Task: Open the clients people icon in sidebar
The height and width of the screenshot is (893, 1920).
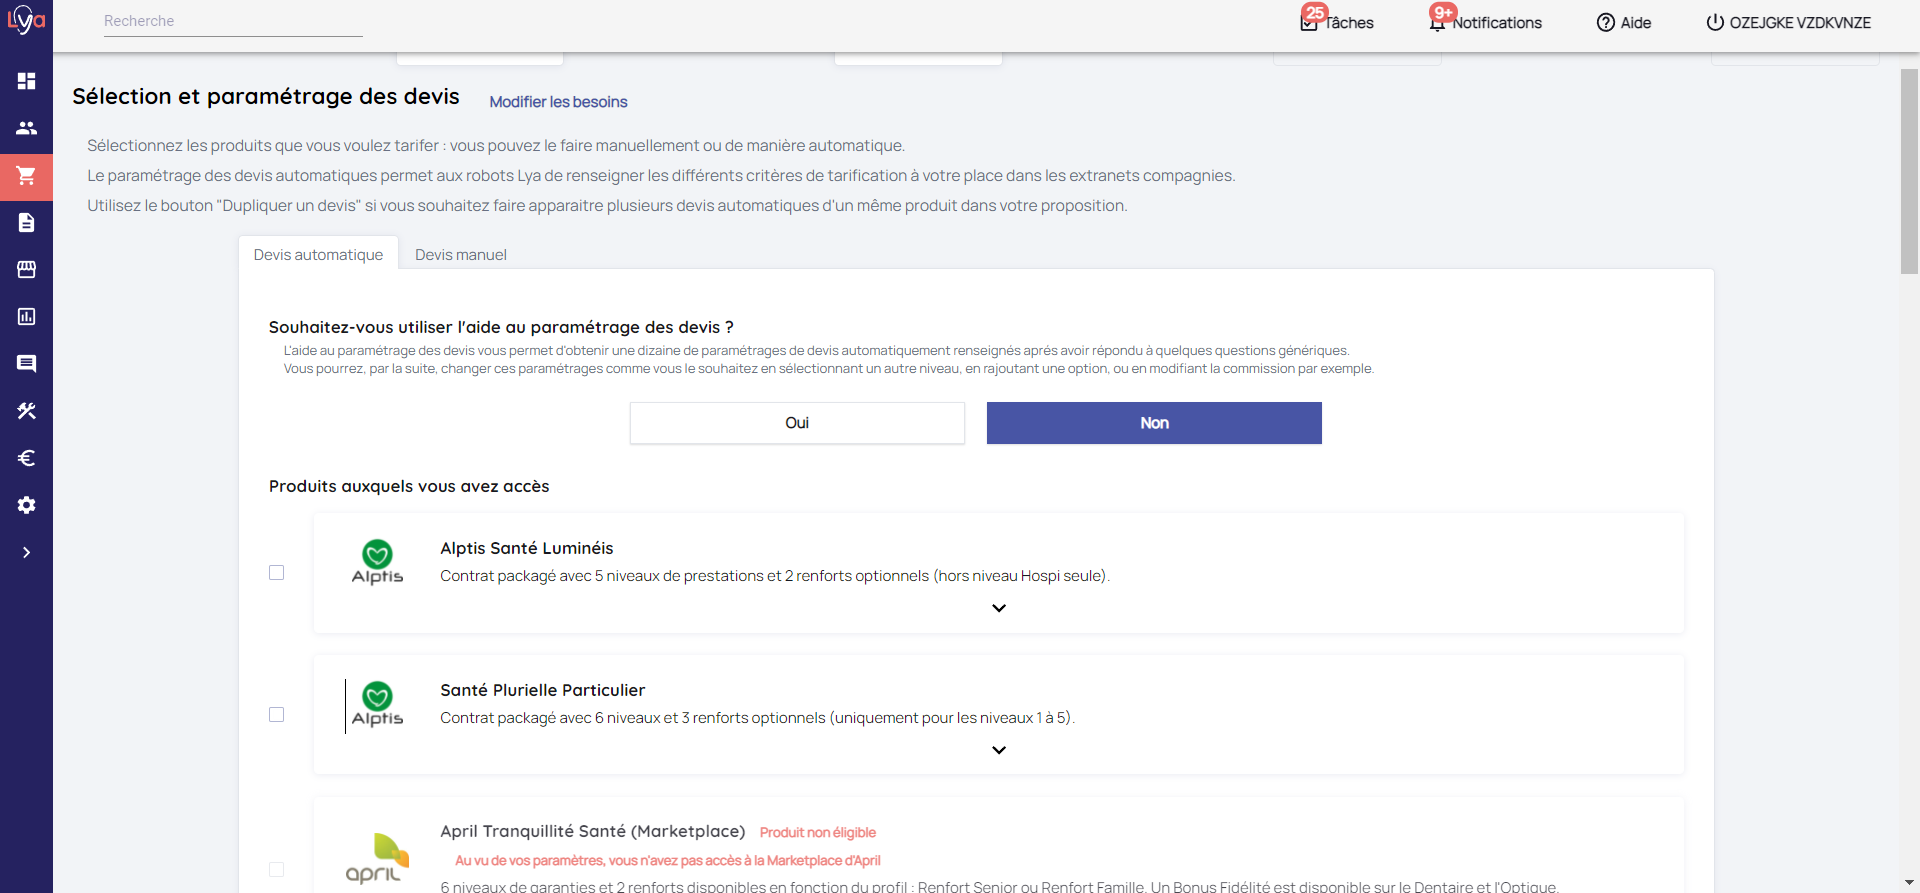Action: (x=26, y=128)
